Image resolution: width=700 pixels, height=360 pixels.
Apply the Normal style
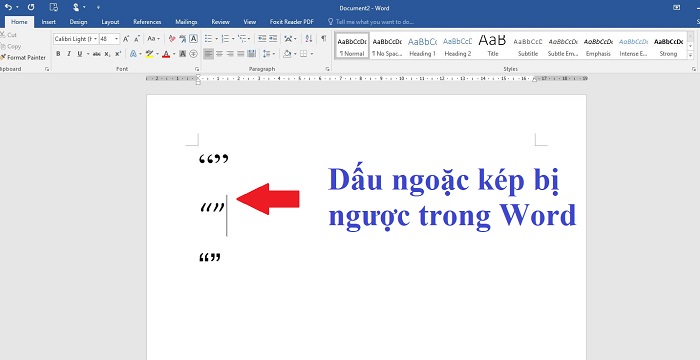[352, 46]
